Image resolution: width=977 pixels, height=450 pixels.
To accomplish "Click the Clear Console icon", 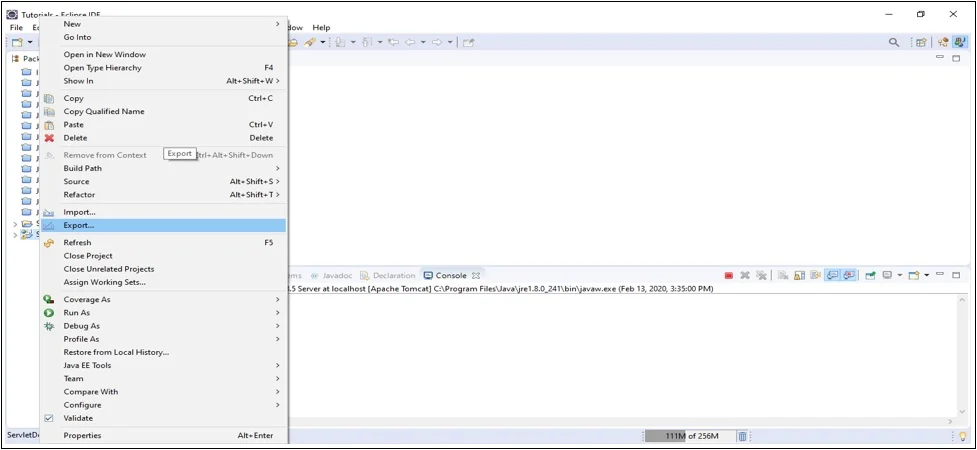I will tap(783, 275).
